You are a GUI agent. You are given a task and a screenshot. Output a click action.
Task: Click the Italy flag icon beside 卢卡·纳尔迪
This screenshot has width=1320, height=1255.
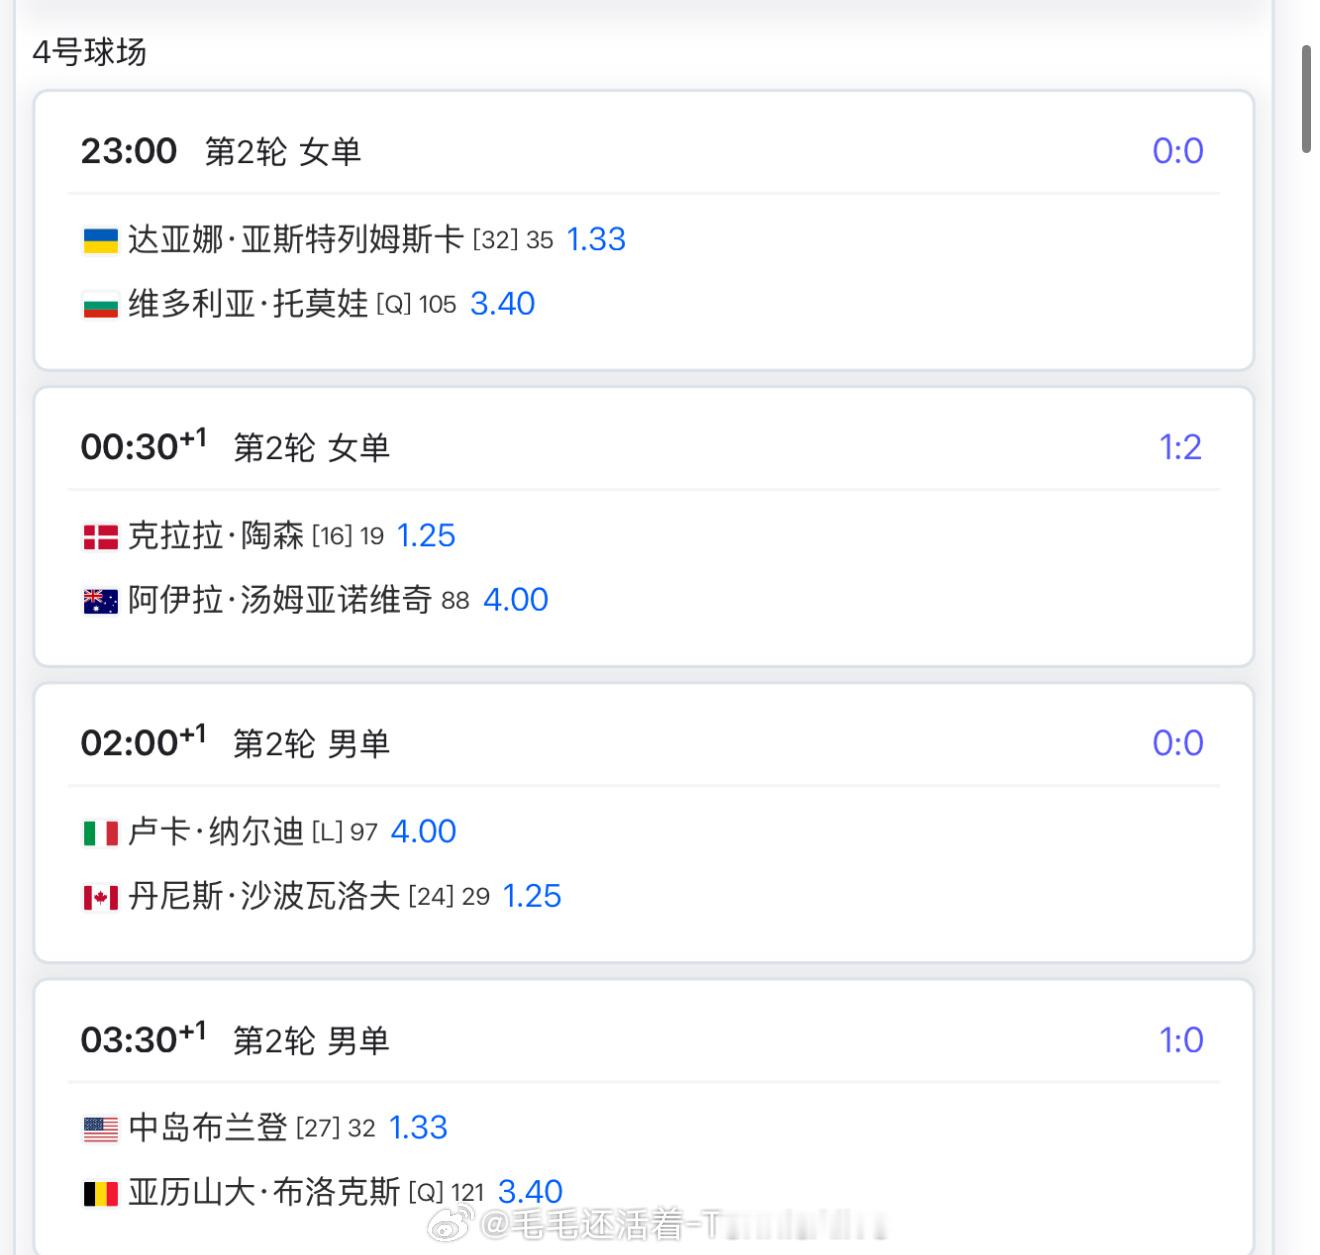coord(101,833)
